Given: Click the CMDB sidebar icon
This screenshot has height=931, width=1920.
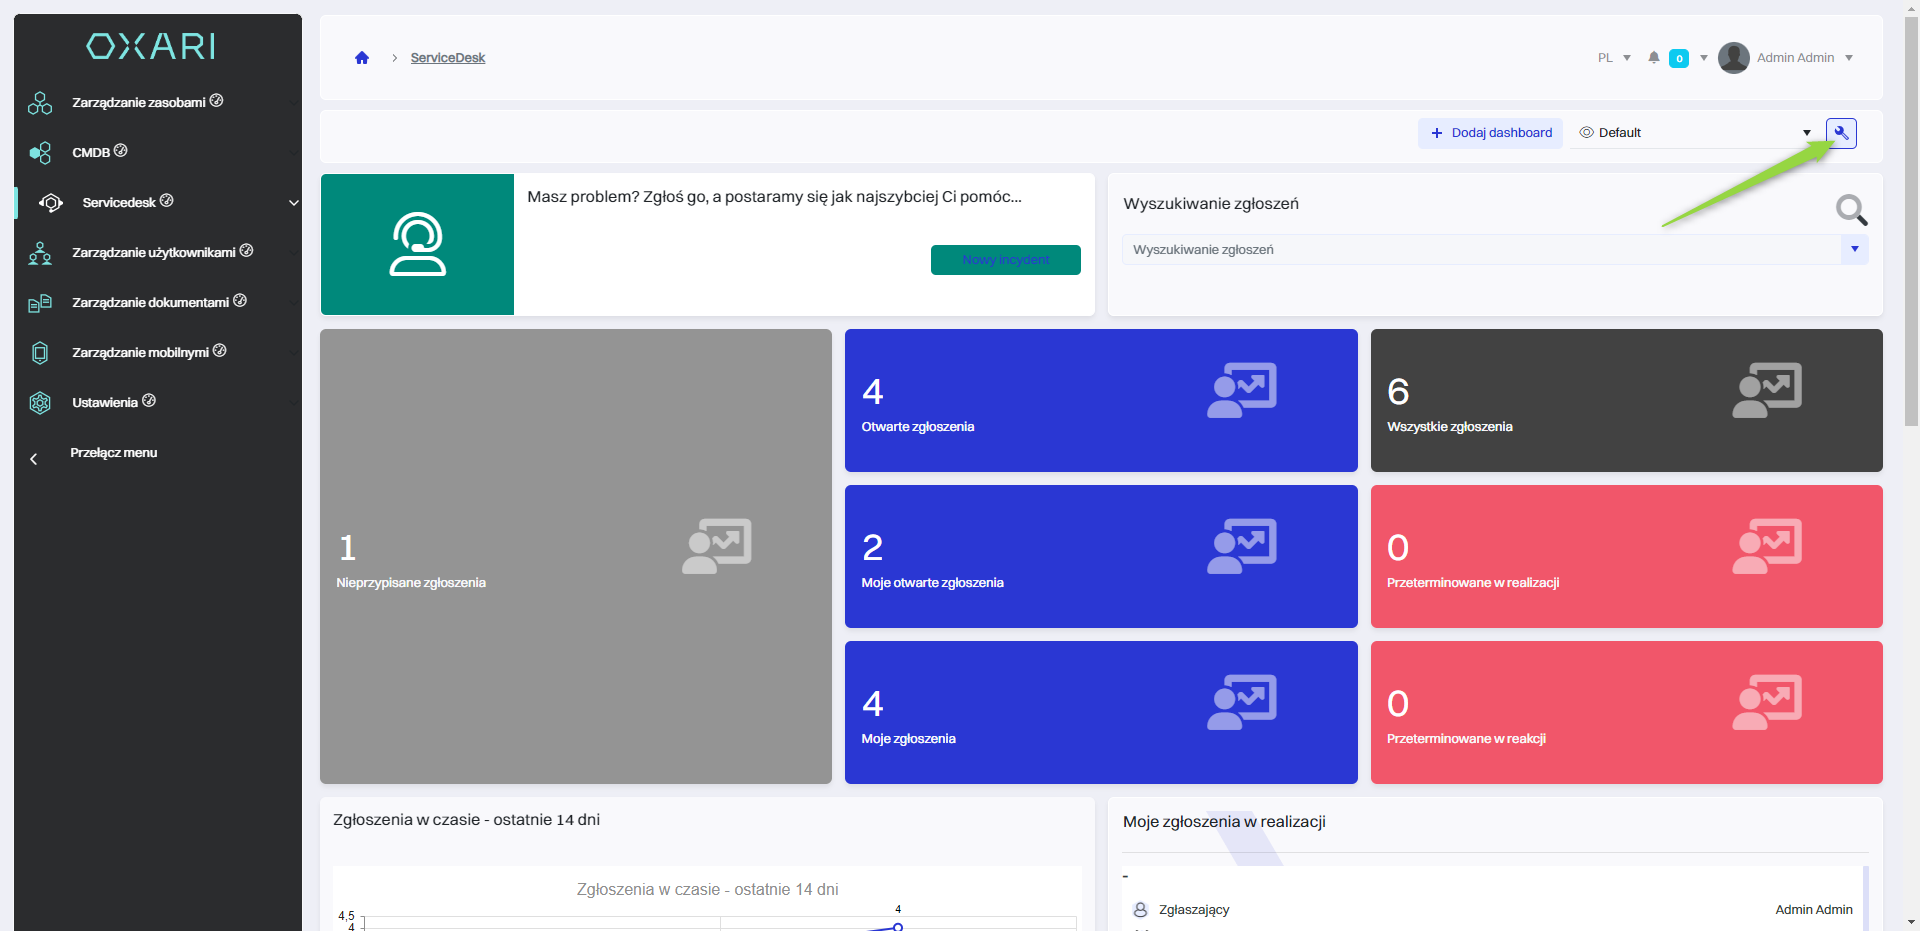Looking at the screenshot, I should click(x=40, y=153).
